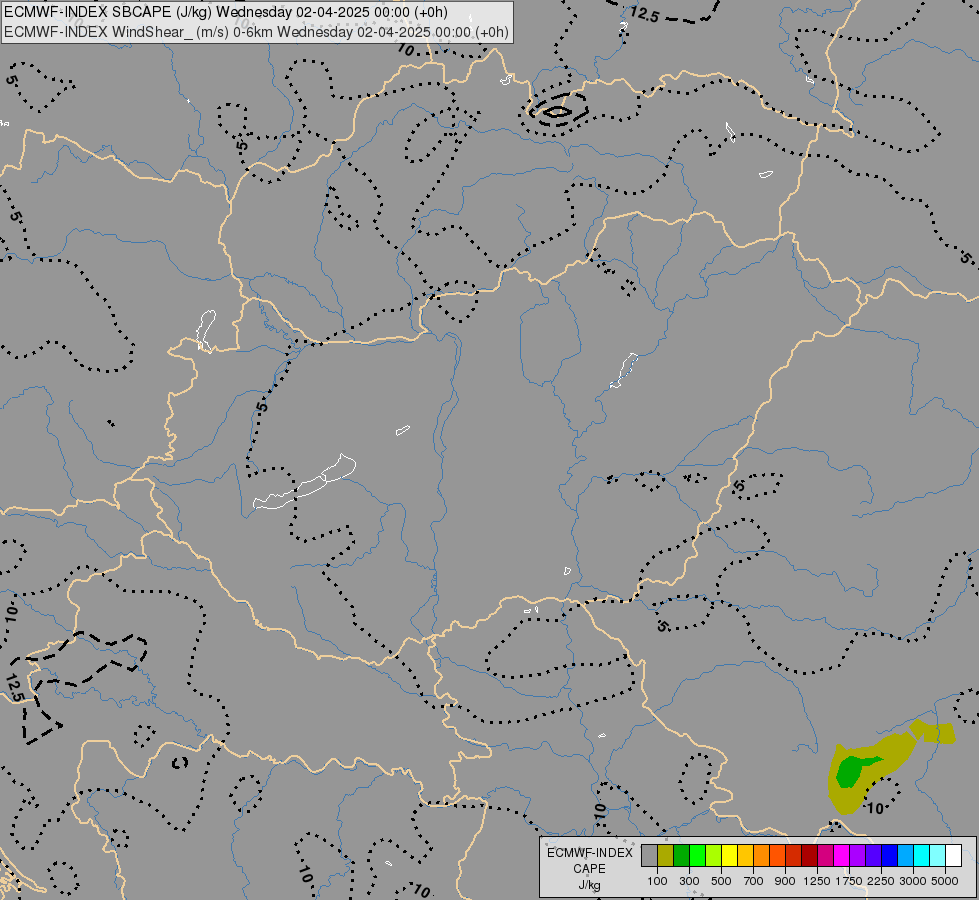
Task: Click the WindShear 0-6km title line
Action: [256, 32]
